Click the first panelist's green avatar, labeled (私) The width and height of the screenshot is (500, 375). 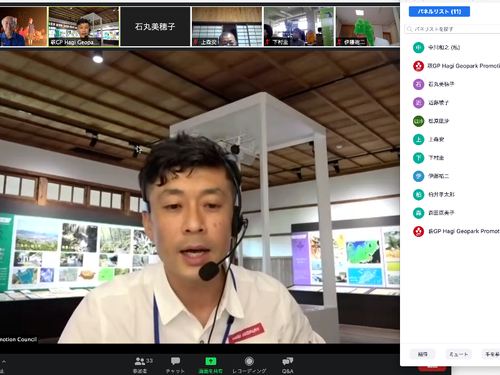tap(418, 48)
